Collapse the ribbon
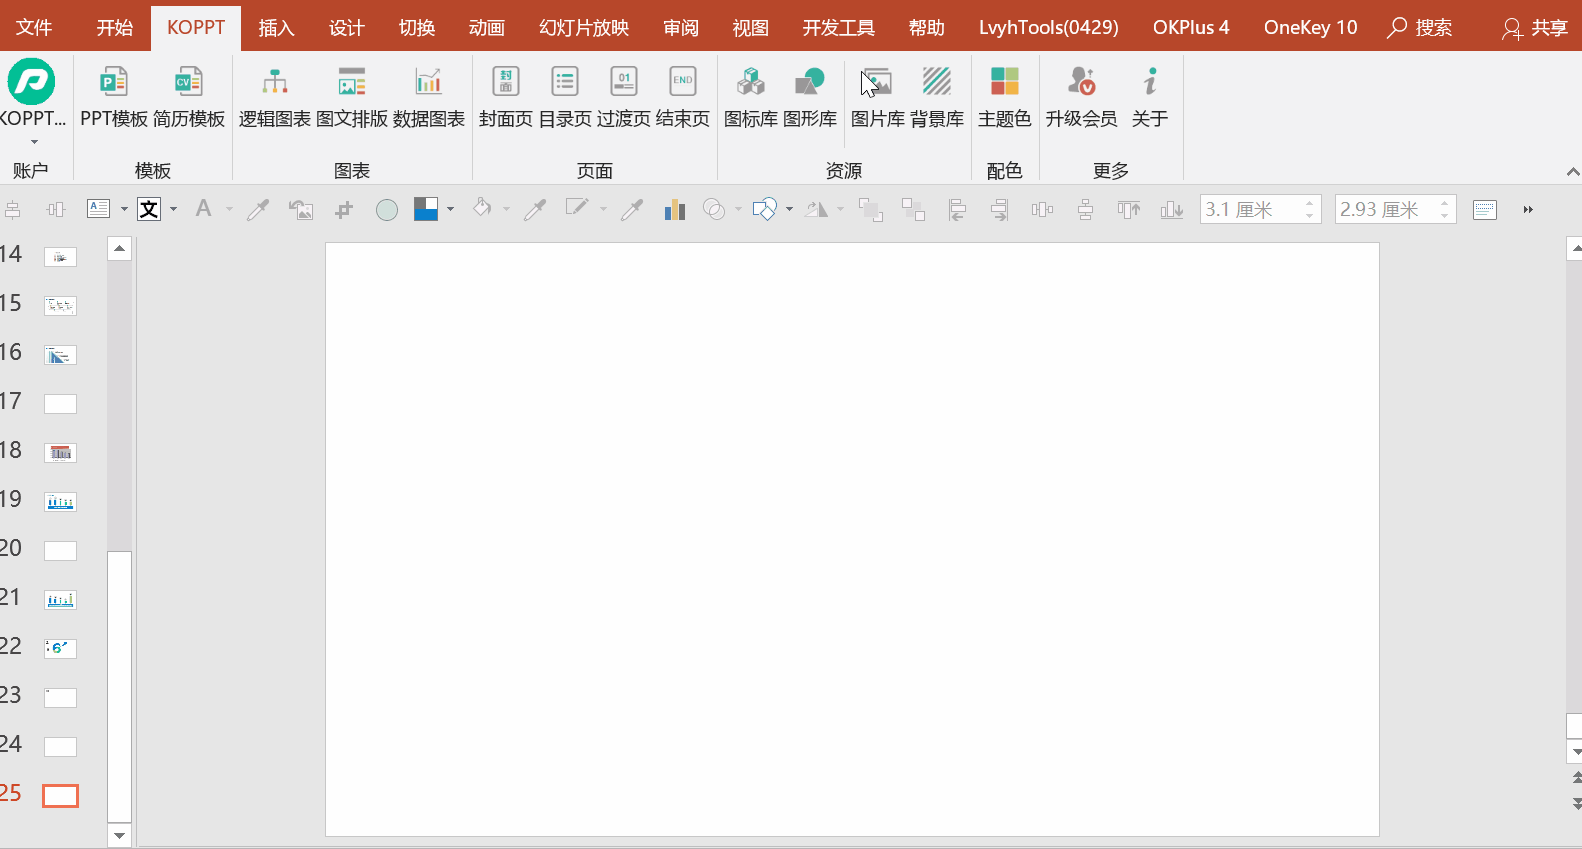The width and height of the screenshot is (1582, 849). [1572, 172]
